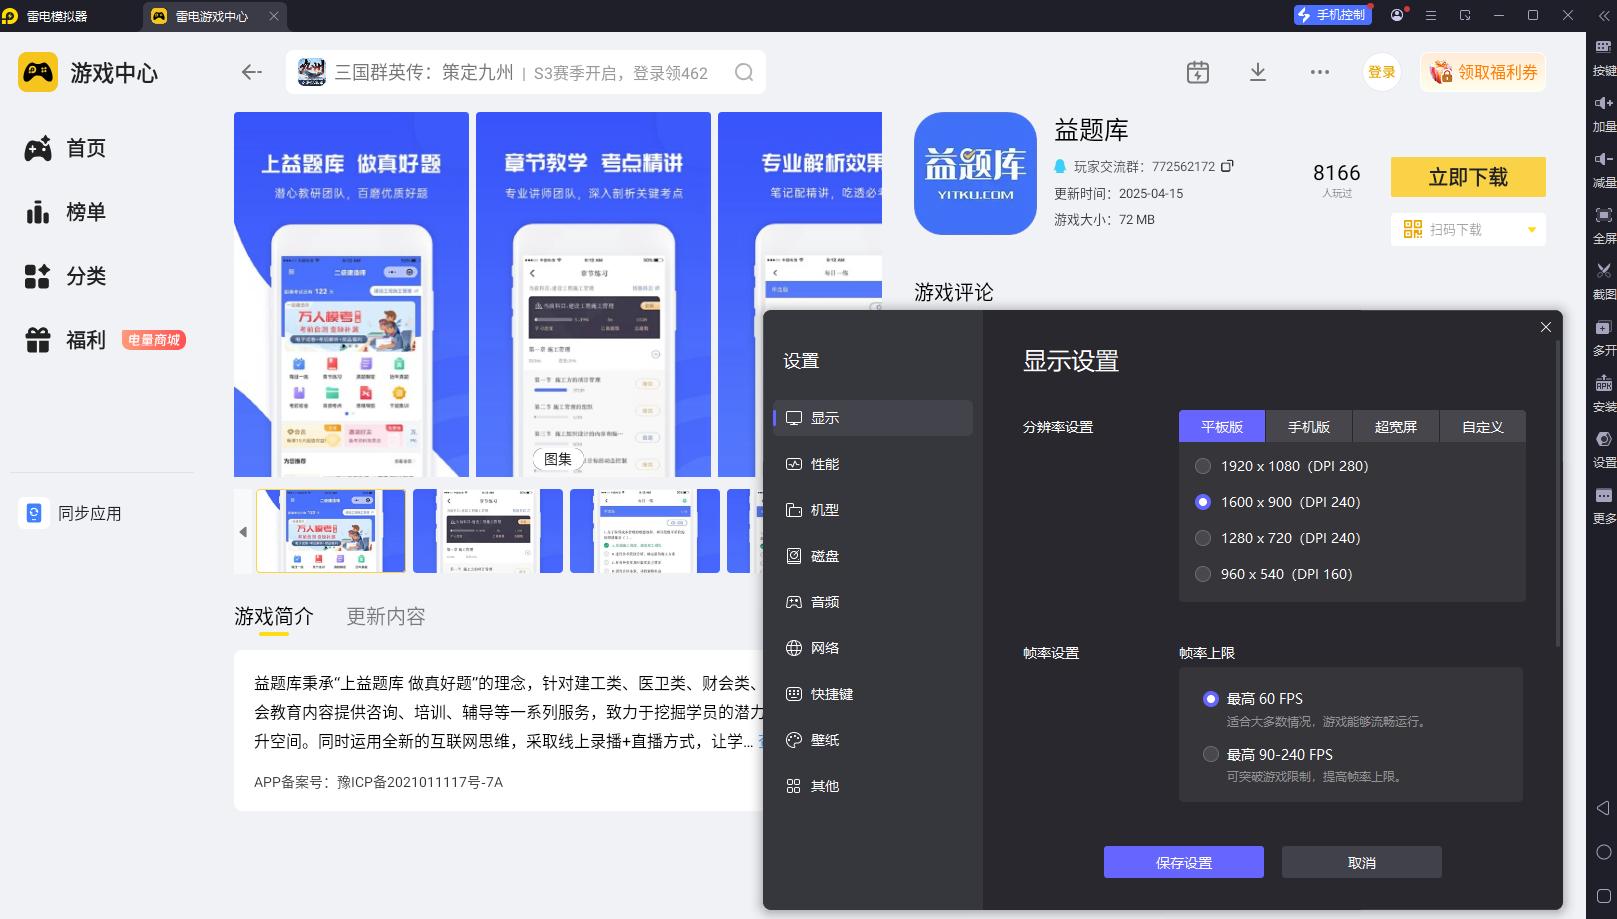1617x919 pixels.
Task: Switch to 超宽屏 resolution tab
Action: [x=1396, y=426]
